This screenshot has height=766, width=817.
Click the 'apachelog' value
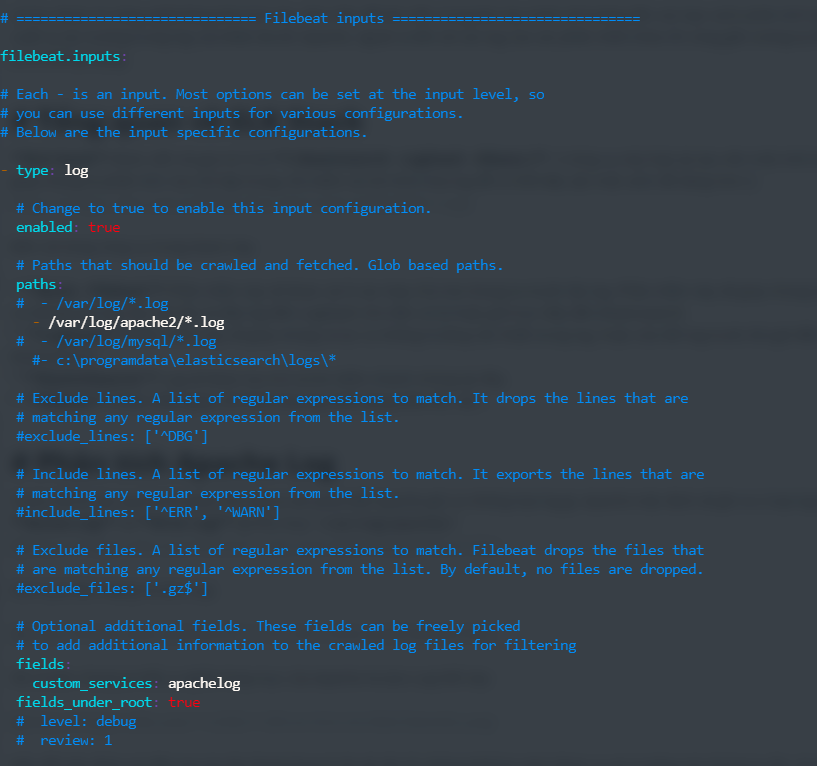[x=204, y=683]
